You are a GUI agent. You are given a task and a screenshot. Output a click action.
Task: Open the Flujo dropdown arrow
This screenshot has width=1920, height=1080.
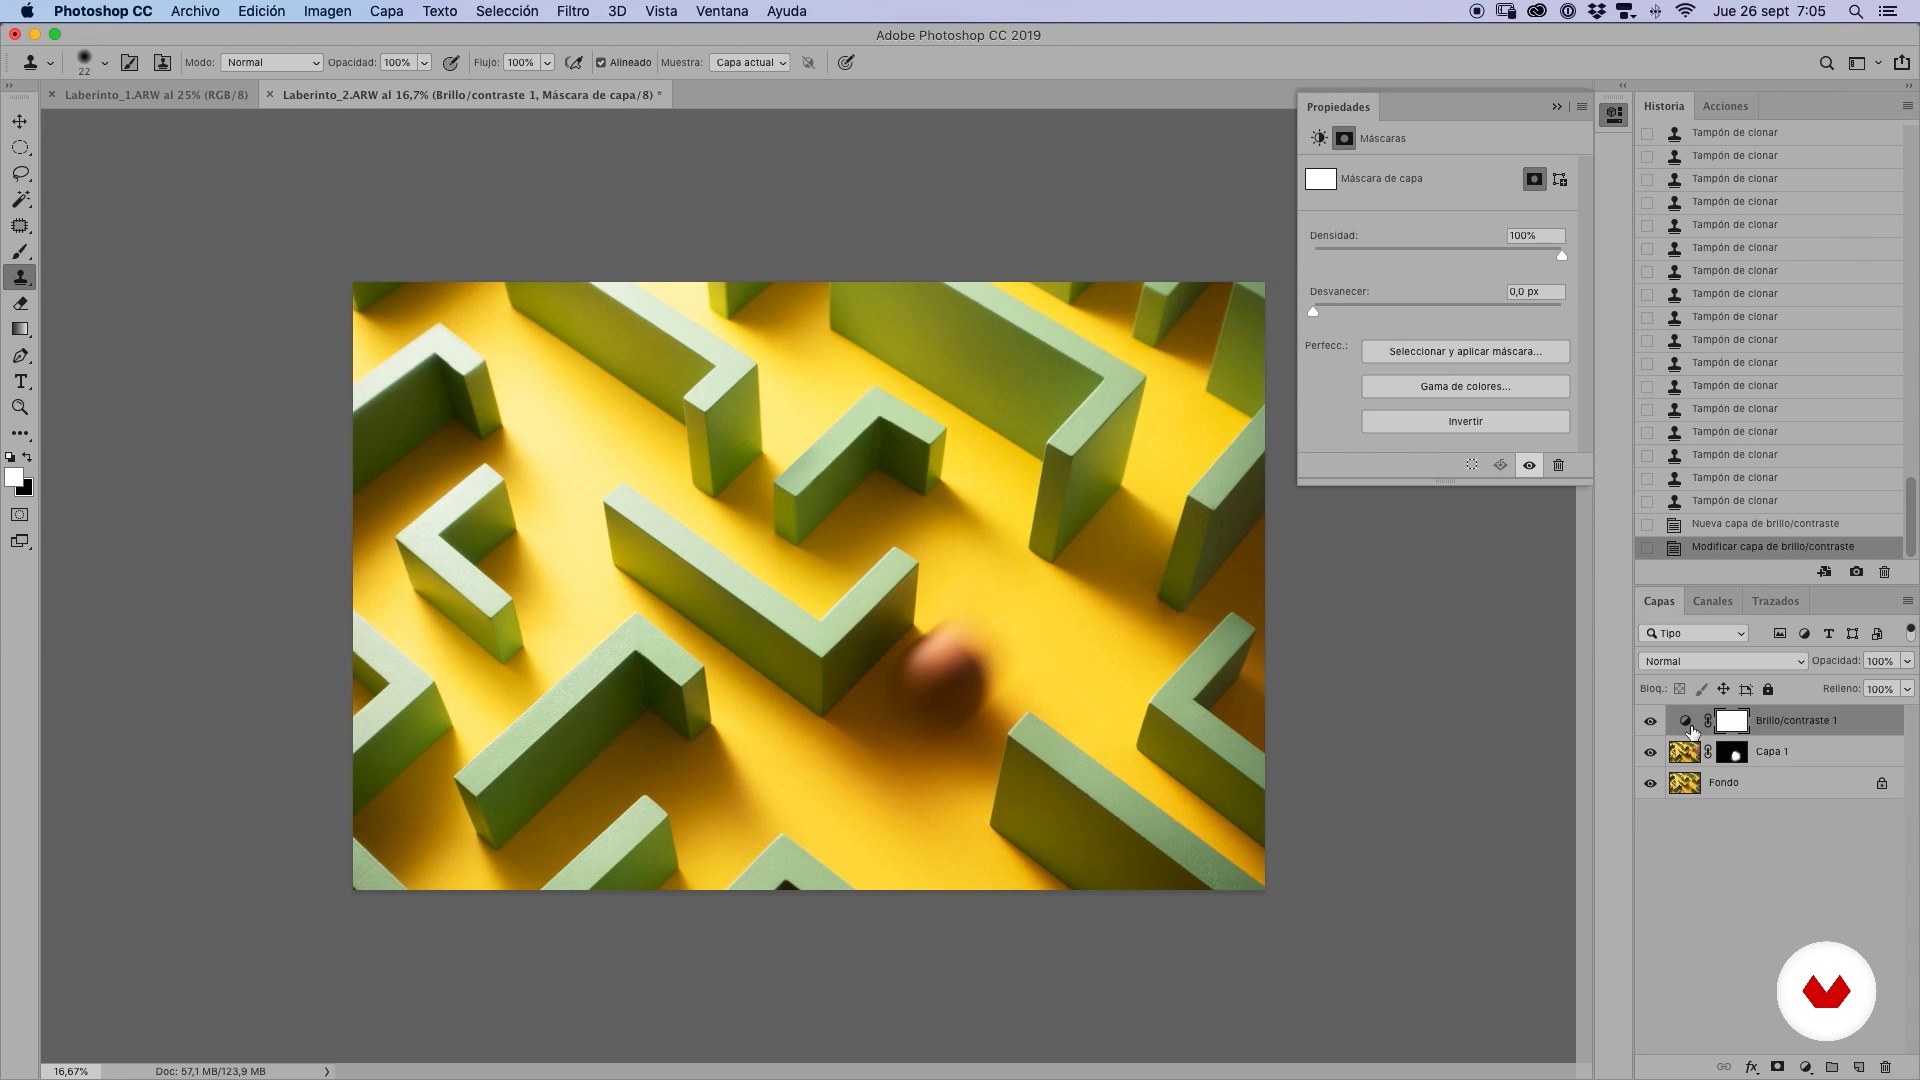pos(547,63)
